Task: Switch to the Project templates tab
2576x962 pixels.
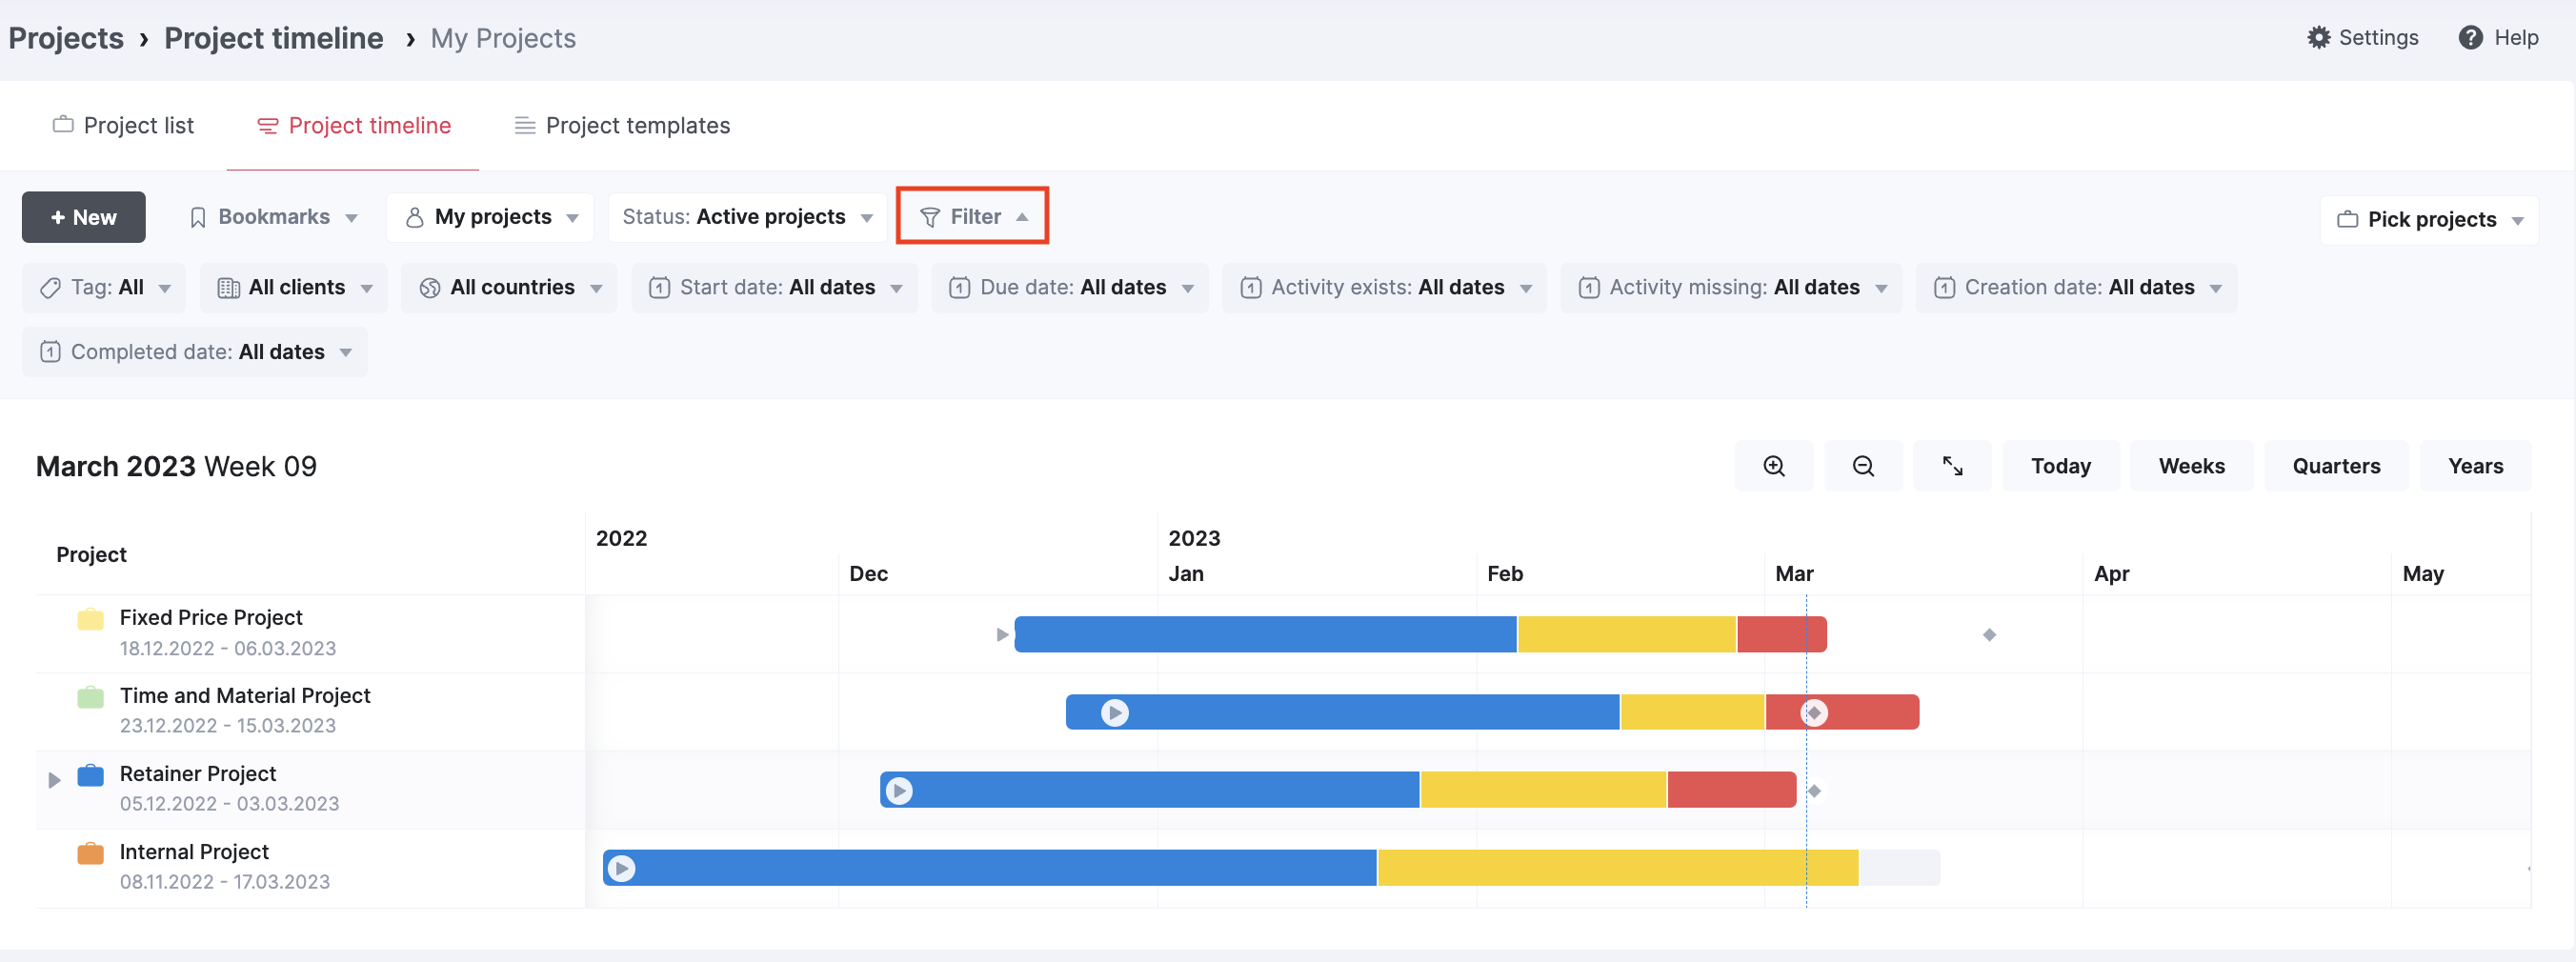Action: point(622,126)
